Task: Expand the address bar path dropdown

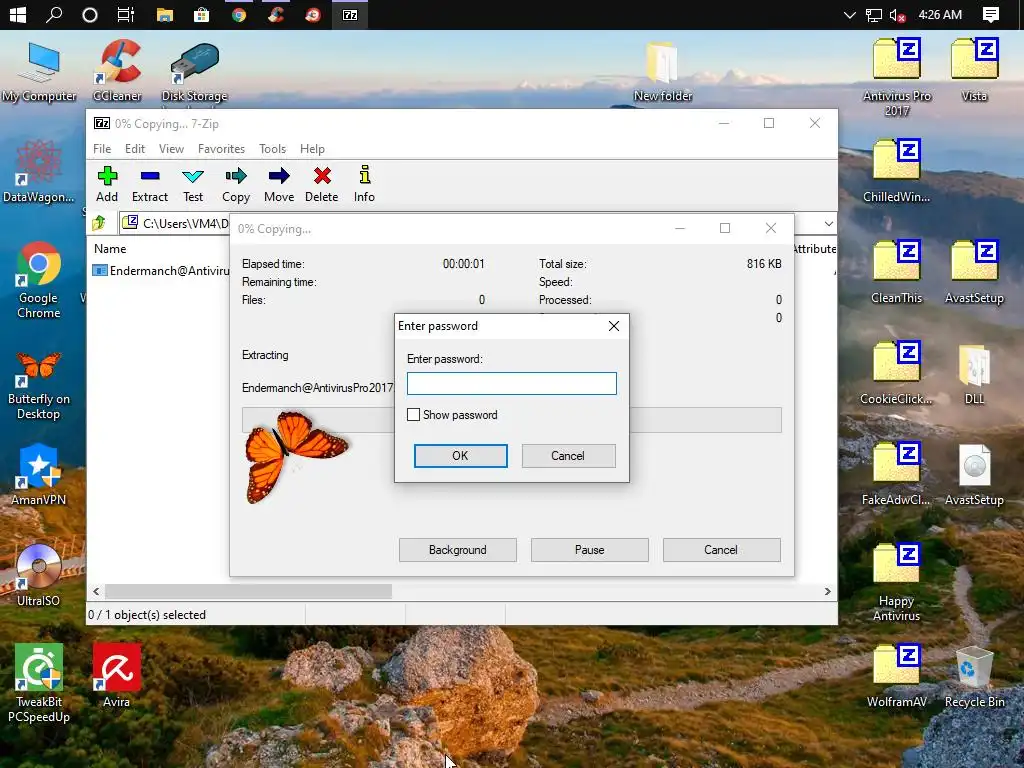Action: pyautogui.click(x=828, y=223)
